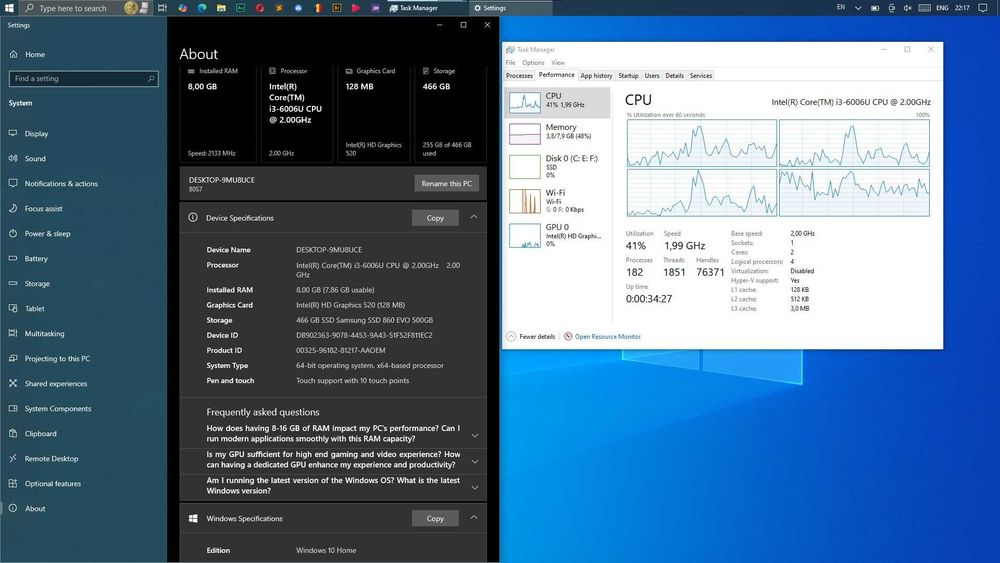This screenshot has height=563, width=1000.
Task: Switch to App history tab
Action: point(596,75)
